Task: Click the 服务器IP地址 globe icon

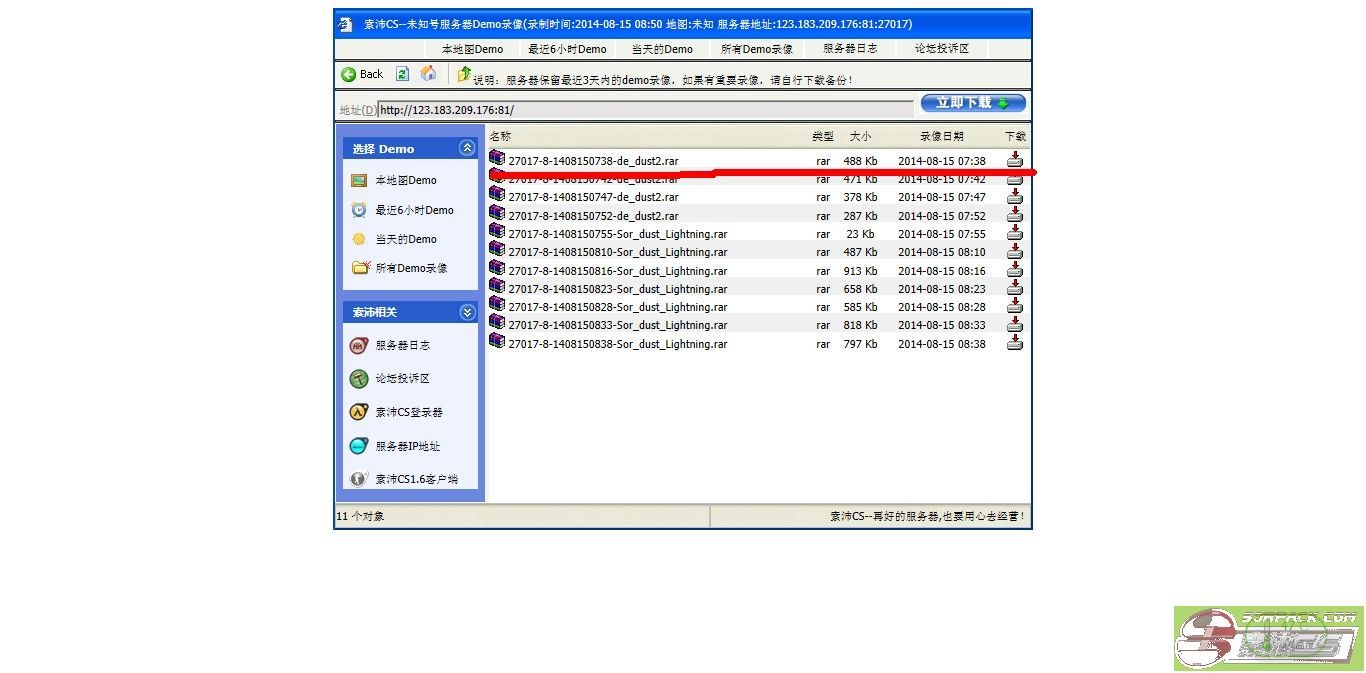Action: pos(359,446)
